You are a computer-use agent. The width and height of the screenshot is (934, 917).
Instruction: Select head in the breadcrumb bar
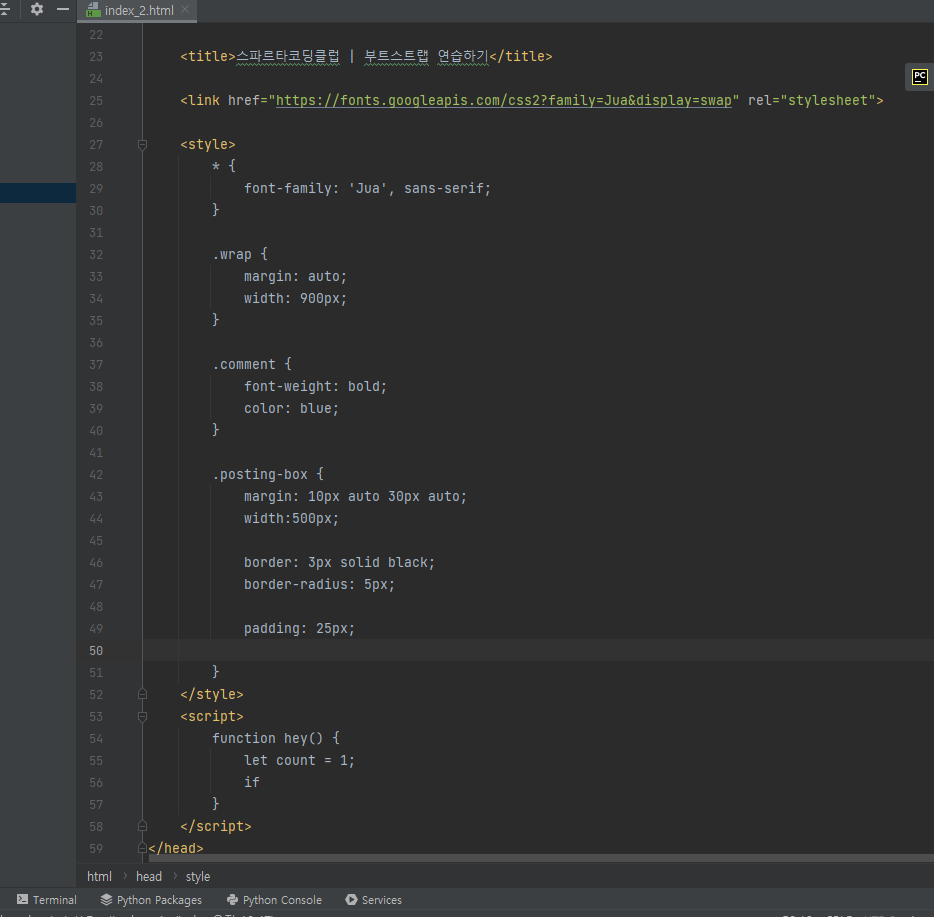click(x=149, y=876)
